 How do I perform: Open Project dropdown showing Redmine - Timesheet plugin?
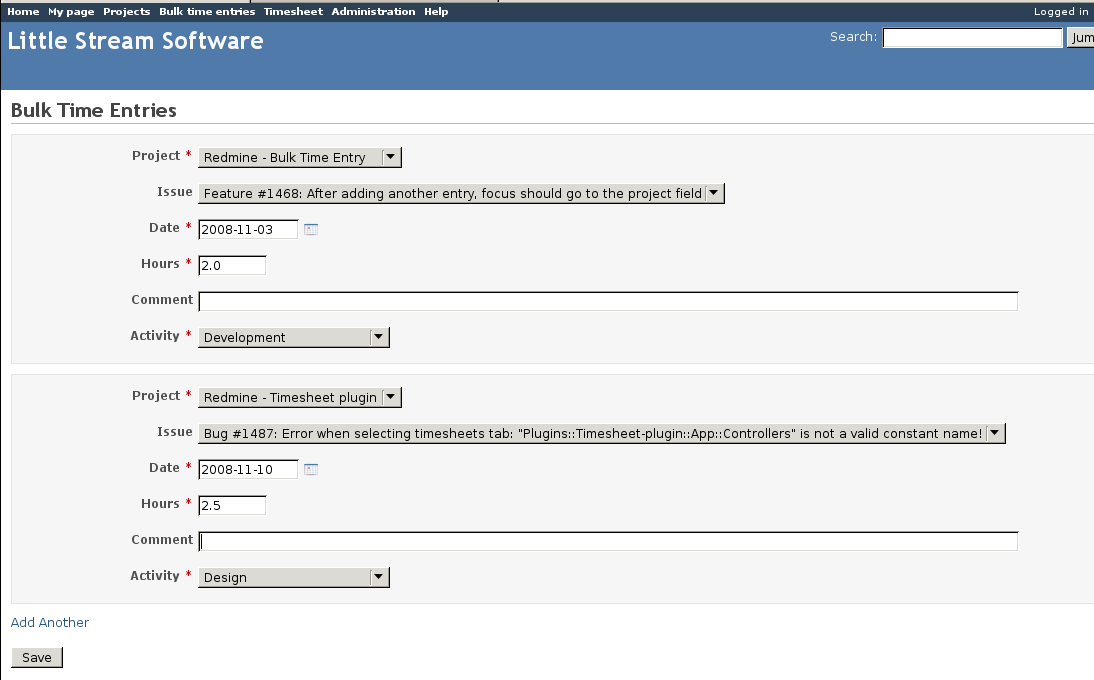pyautogui.click(x=300, y=398)
